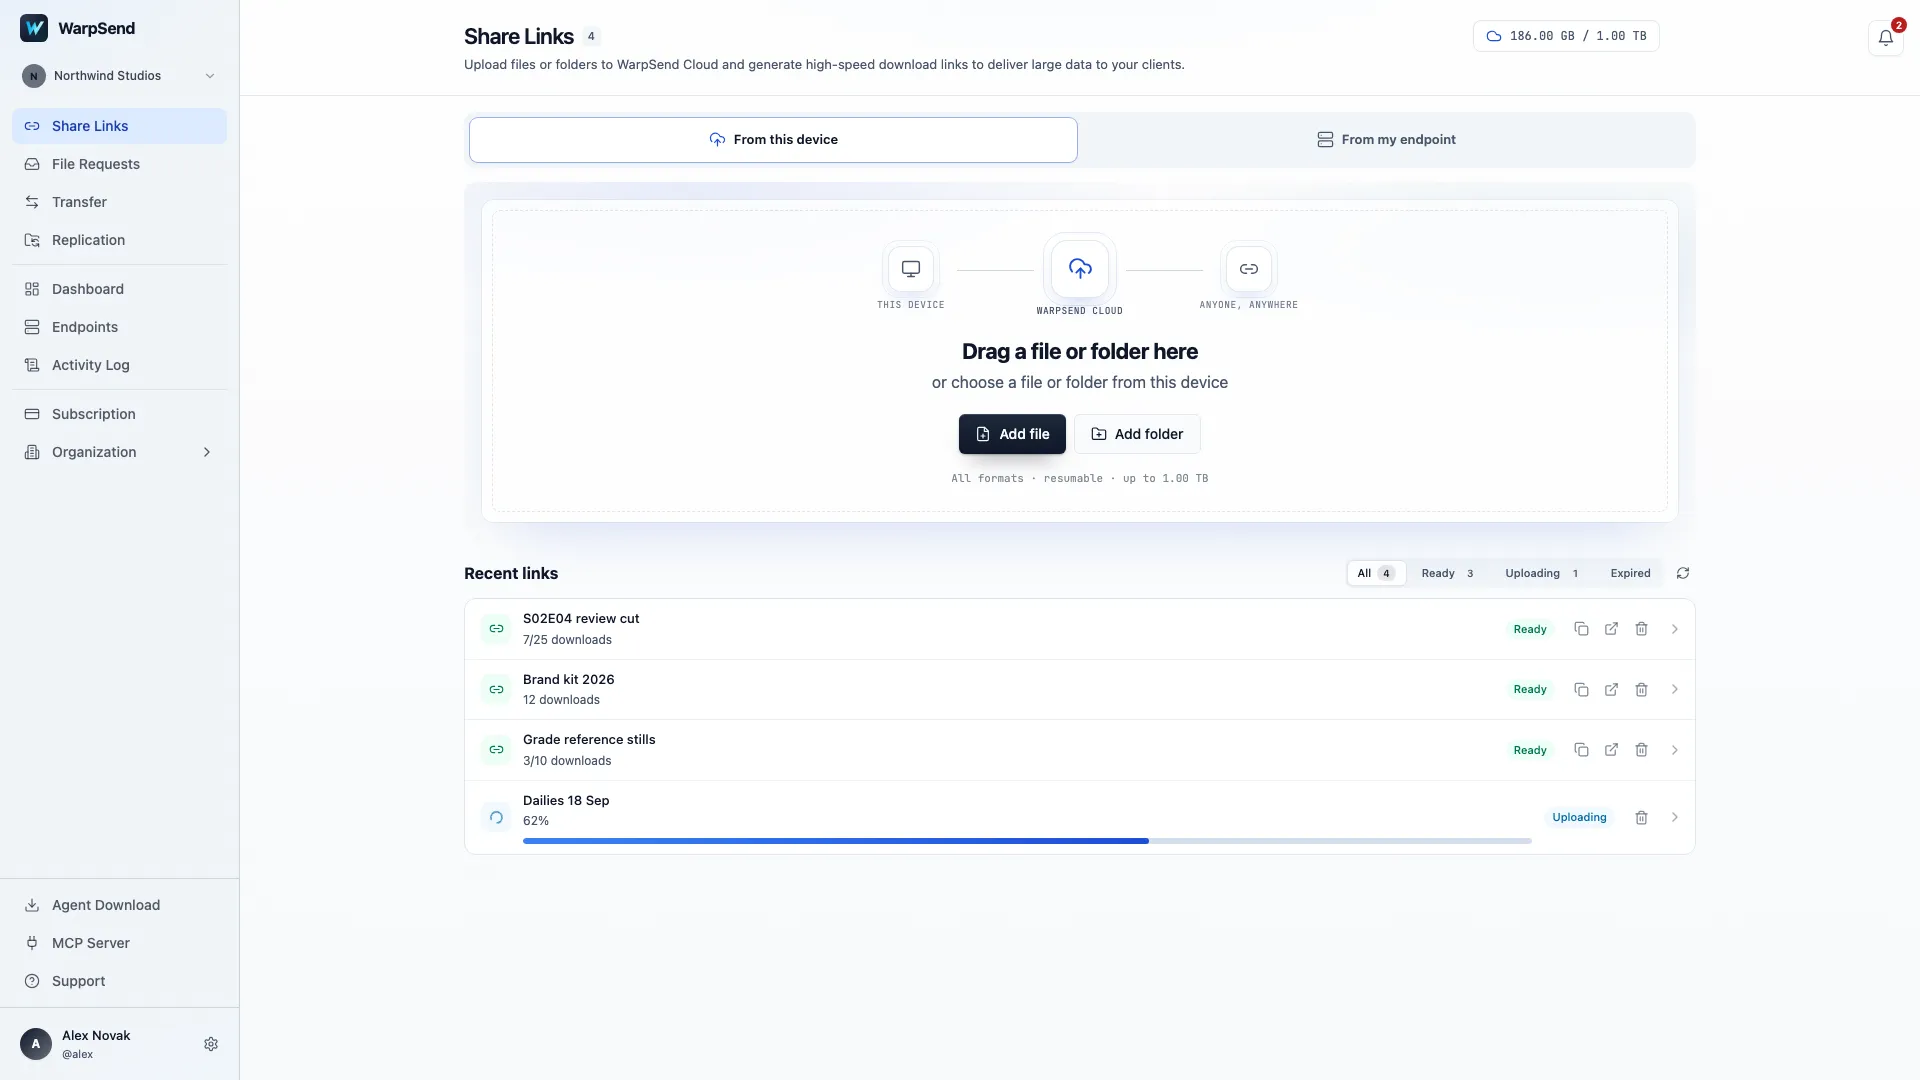Open Grade reference stills externally
The height and width of the screenshot is (1080, 1920).
click(1611, 750)
